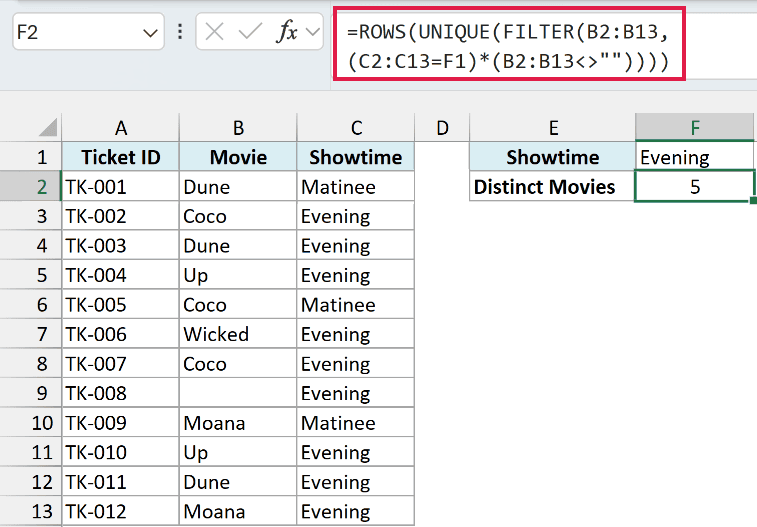Select row 5 header
This screenshot has height=527, width=757.
click(31, 275)
